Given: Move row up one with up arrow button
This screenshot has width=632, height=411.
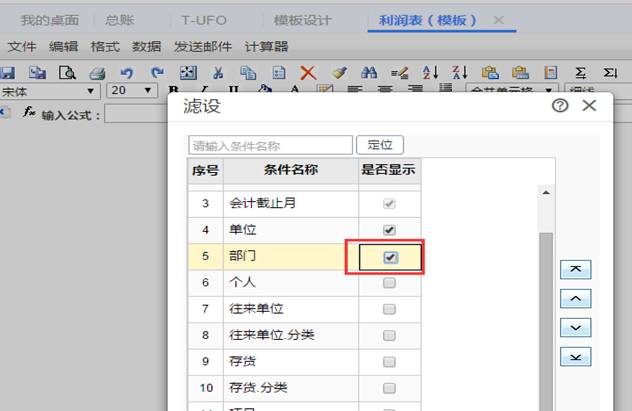Looking at the screenshot, I should click(x=576, y=299).
